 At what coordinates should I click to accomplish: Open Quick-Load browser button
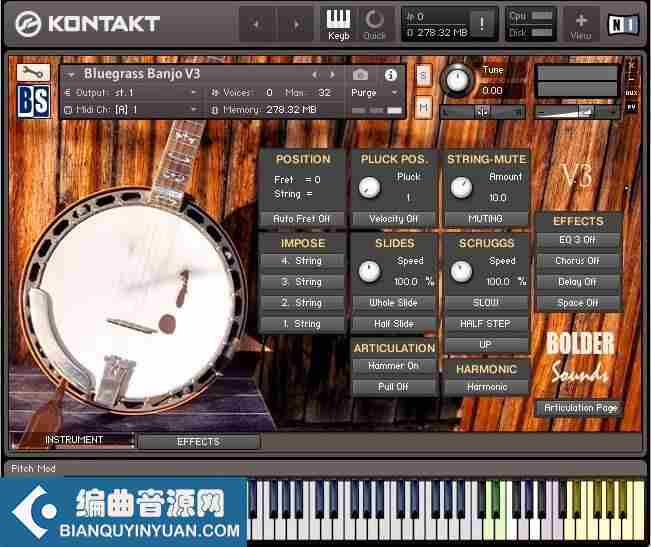(x=374, y=24)
